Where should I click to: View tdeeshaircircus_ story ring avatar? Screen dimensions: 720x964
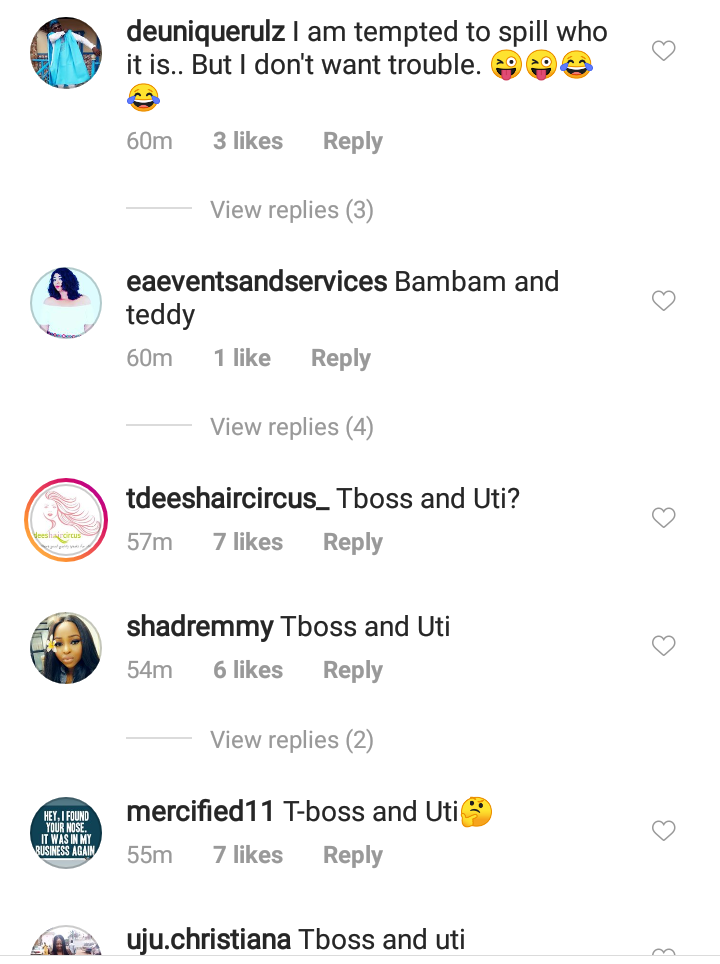tap(66, 516)
